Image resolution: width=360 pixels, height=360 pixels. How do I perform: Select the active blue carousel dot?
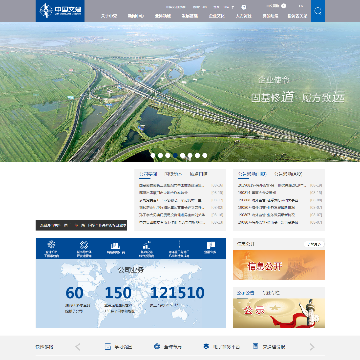pyautogui.click(x=175, y=155)
